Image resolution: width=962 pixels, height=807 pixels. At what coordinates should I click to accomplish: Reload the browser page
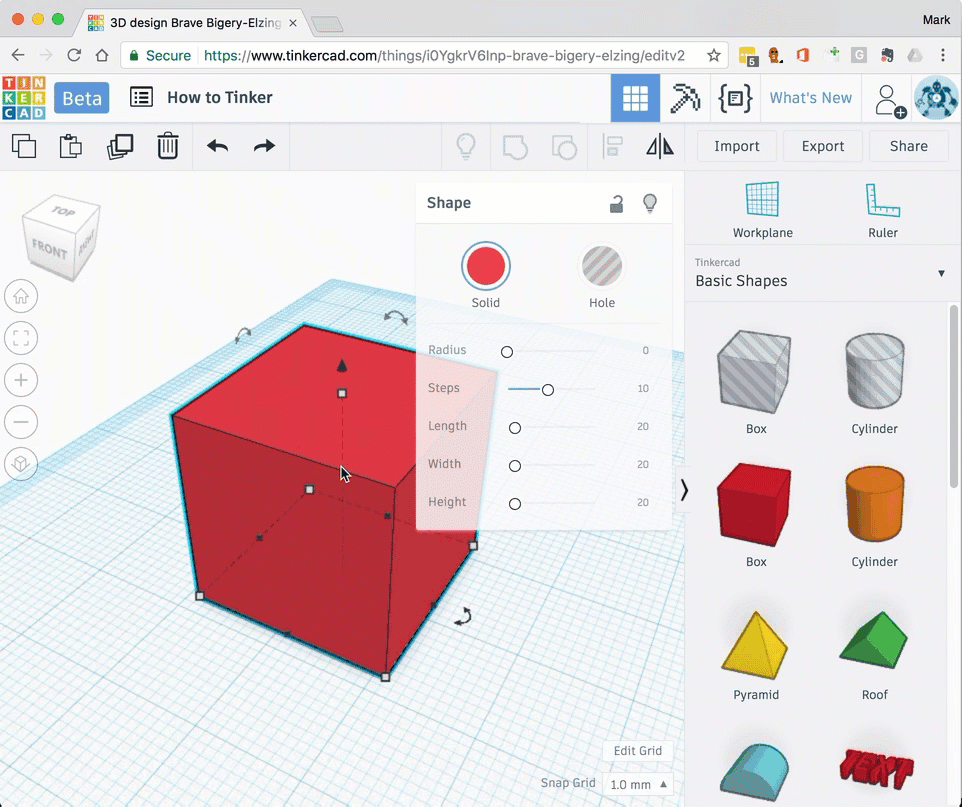(74, 55)
